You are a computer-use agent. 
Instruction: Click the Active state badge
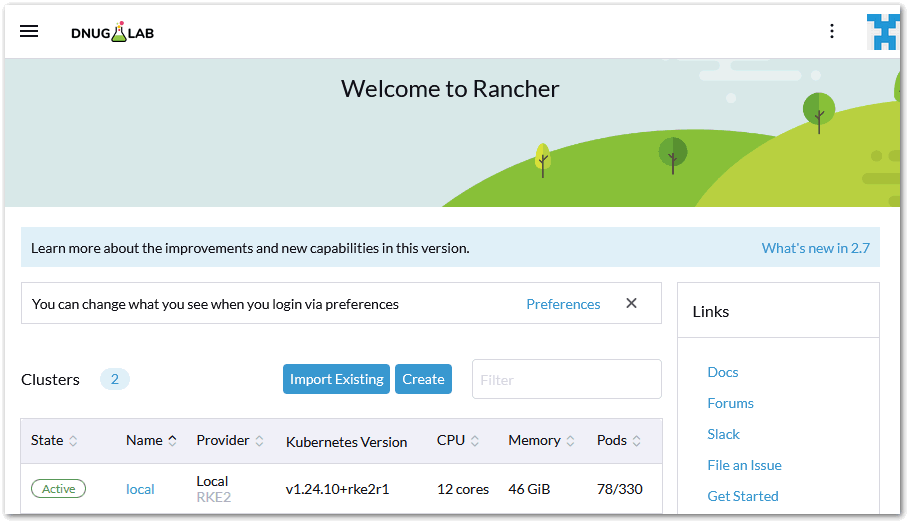(59, 489)
